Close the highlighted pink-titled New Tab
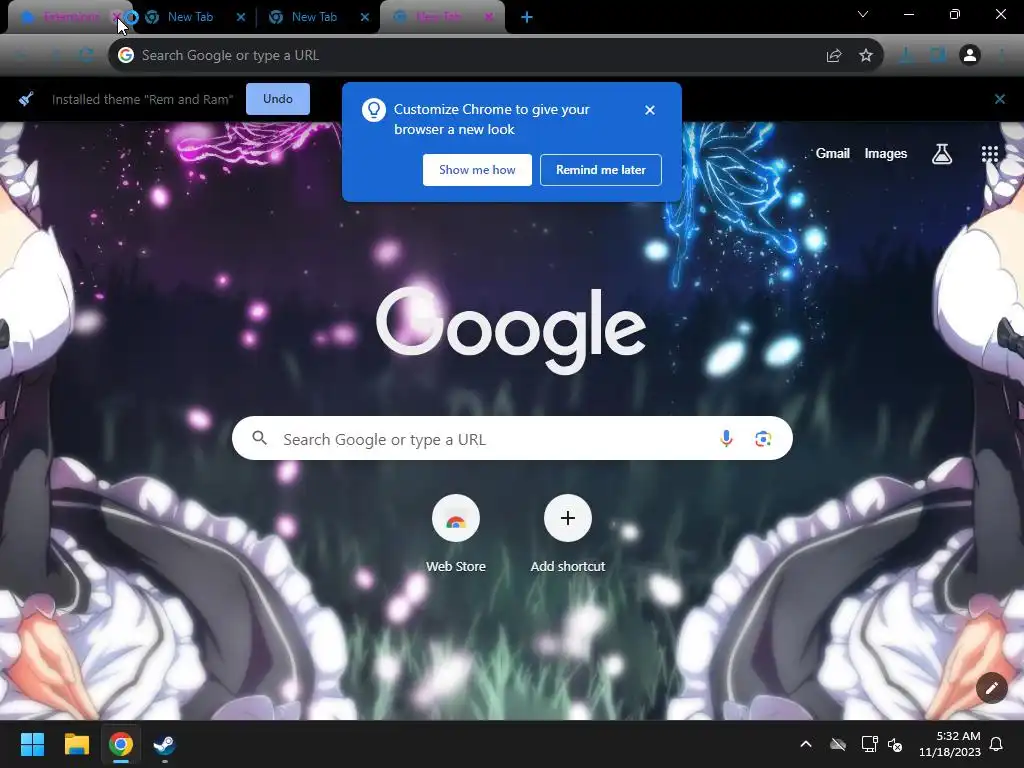Image resolution: width=1024 pixels, height=768 pixels. pos(488,17)
